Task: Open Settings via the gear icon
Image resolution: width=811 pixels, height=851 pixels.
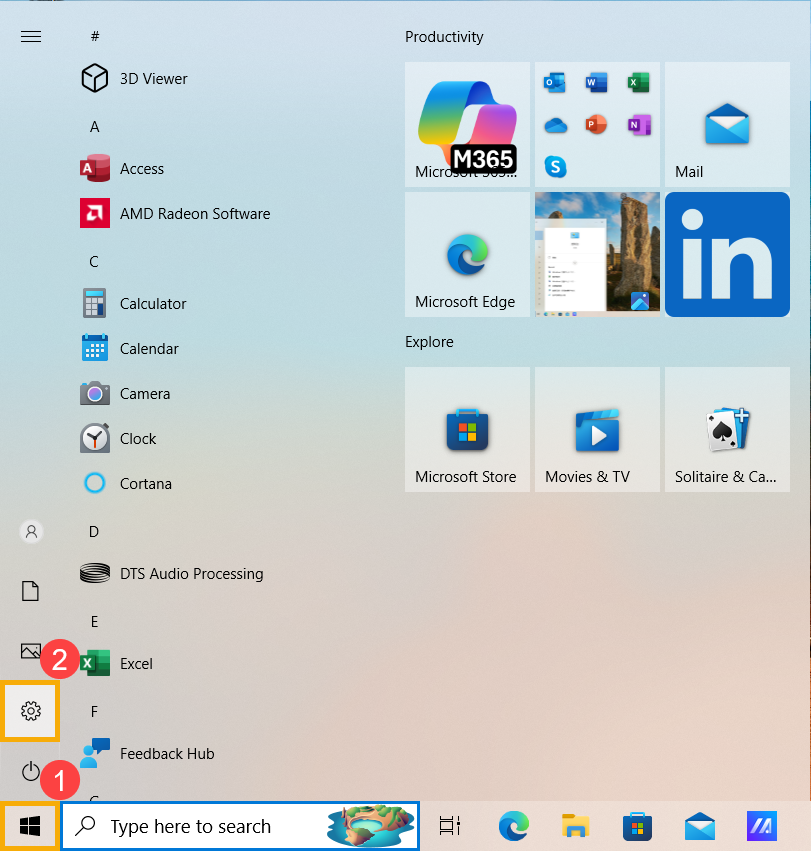Action: (31, 711)
